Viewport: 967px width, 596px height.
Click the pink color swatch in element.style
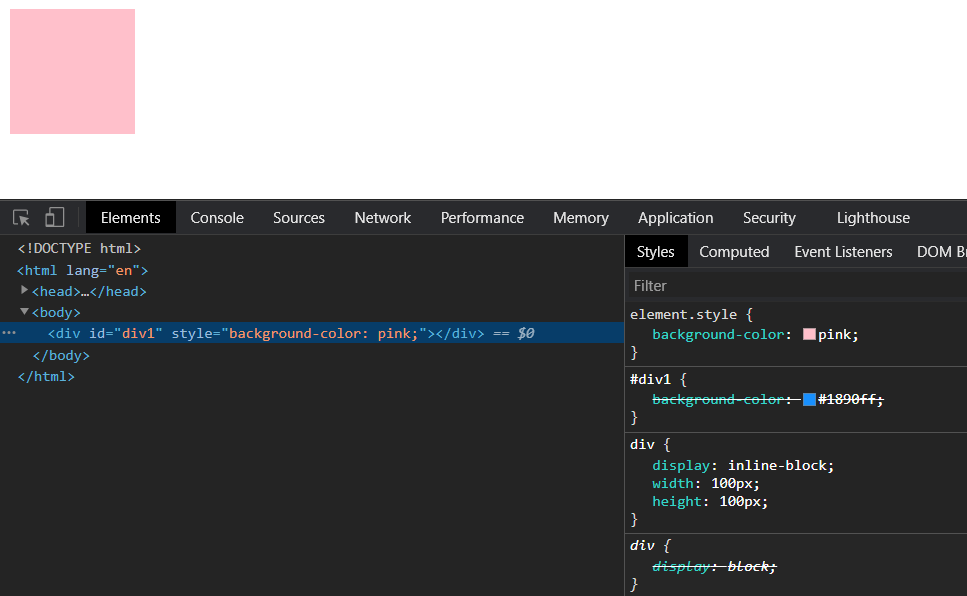(809, 335)
